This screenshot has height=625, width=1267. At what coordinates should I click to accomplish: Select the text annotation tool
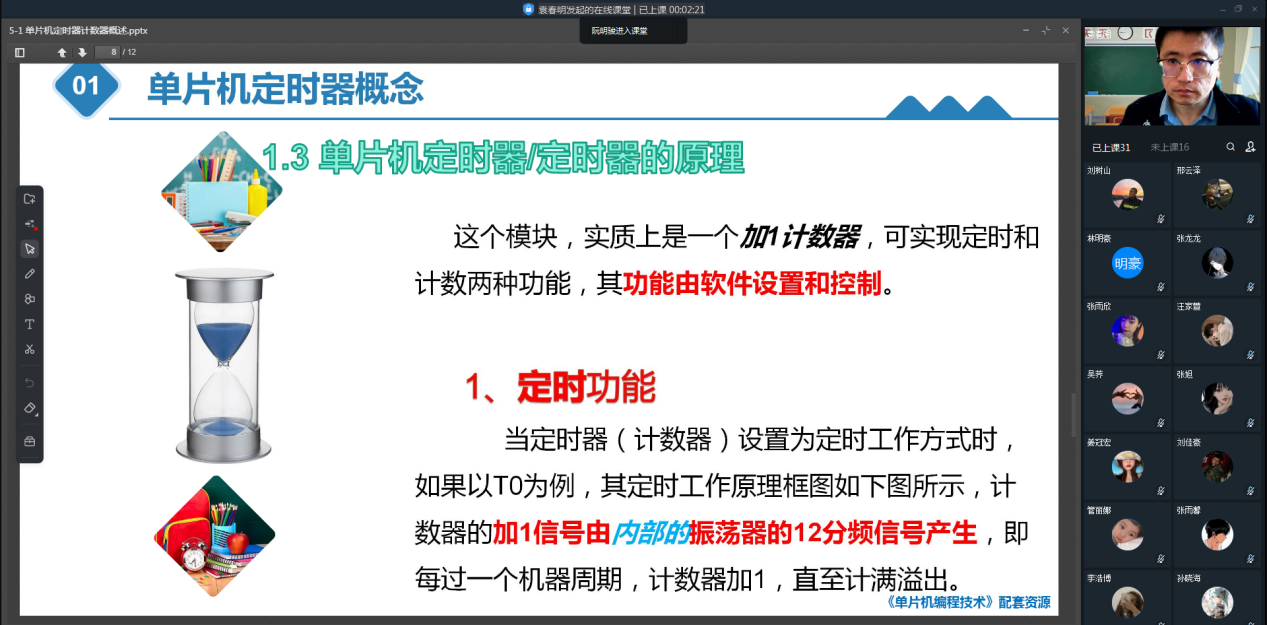30,324
